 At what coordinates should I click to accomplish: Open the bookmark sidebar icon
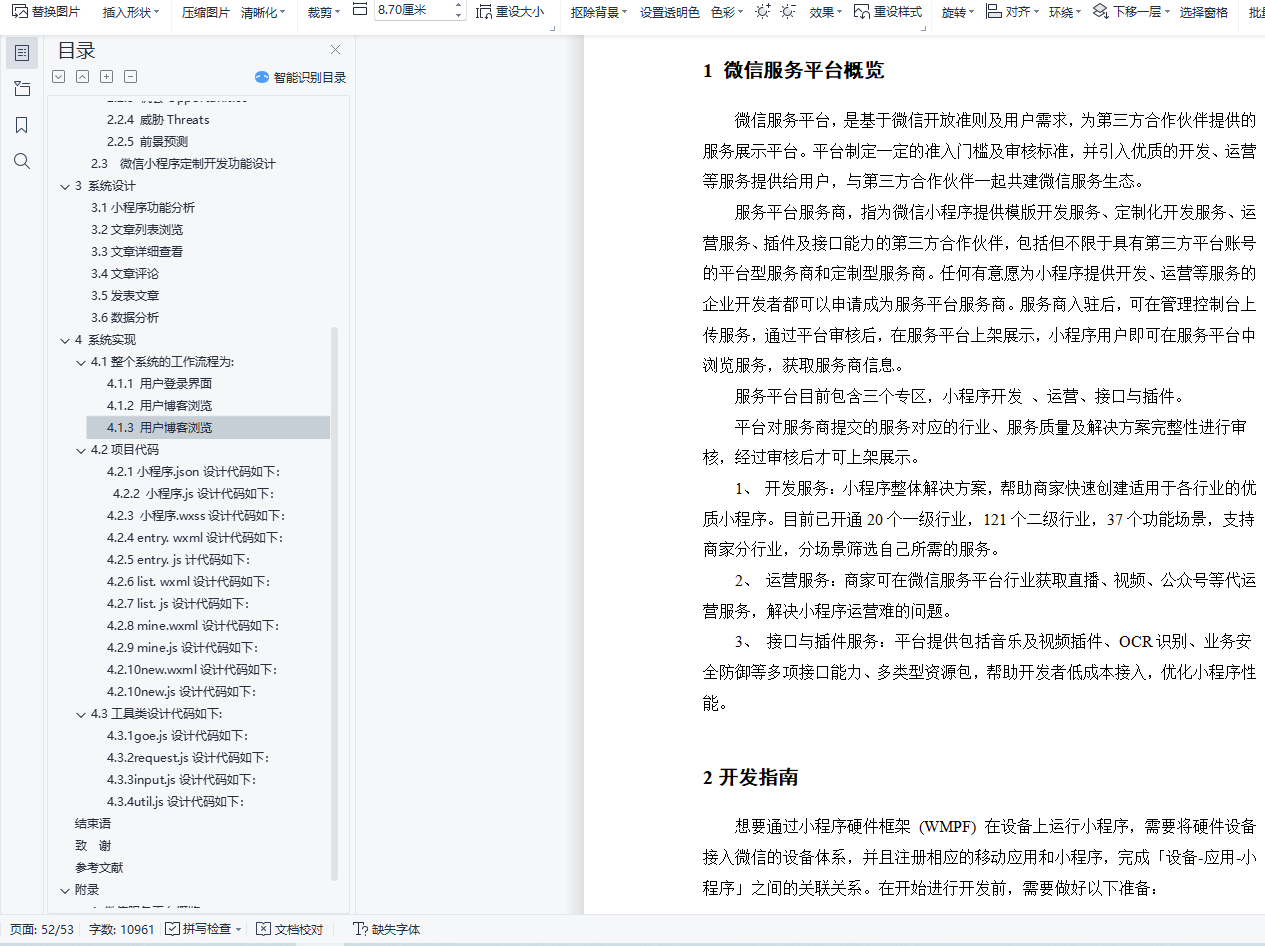coord(22,125)
